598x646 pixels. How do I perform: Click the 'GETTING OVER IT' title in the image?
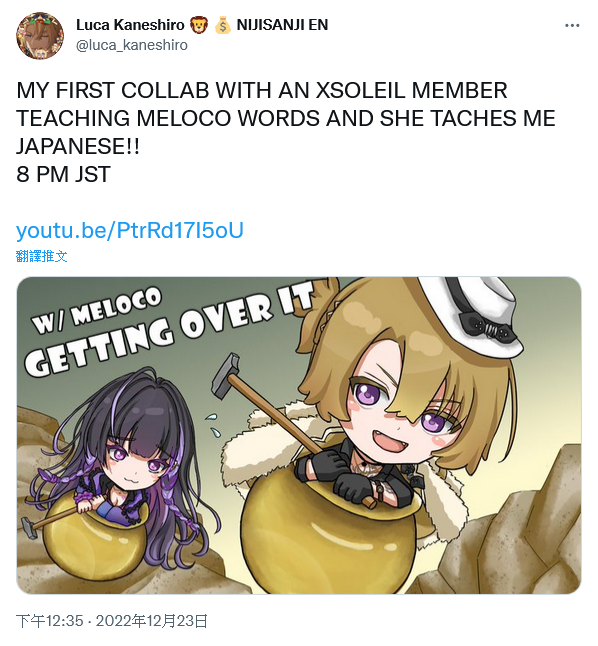pyautogui.click(x=169, y=330)
